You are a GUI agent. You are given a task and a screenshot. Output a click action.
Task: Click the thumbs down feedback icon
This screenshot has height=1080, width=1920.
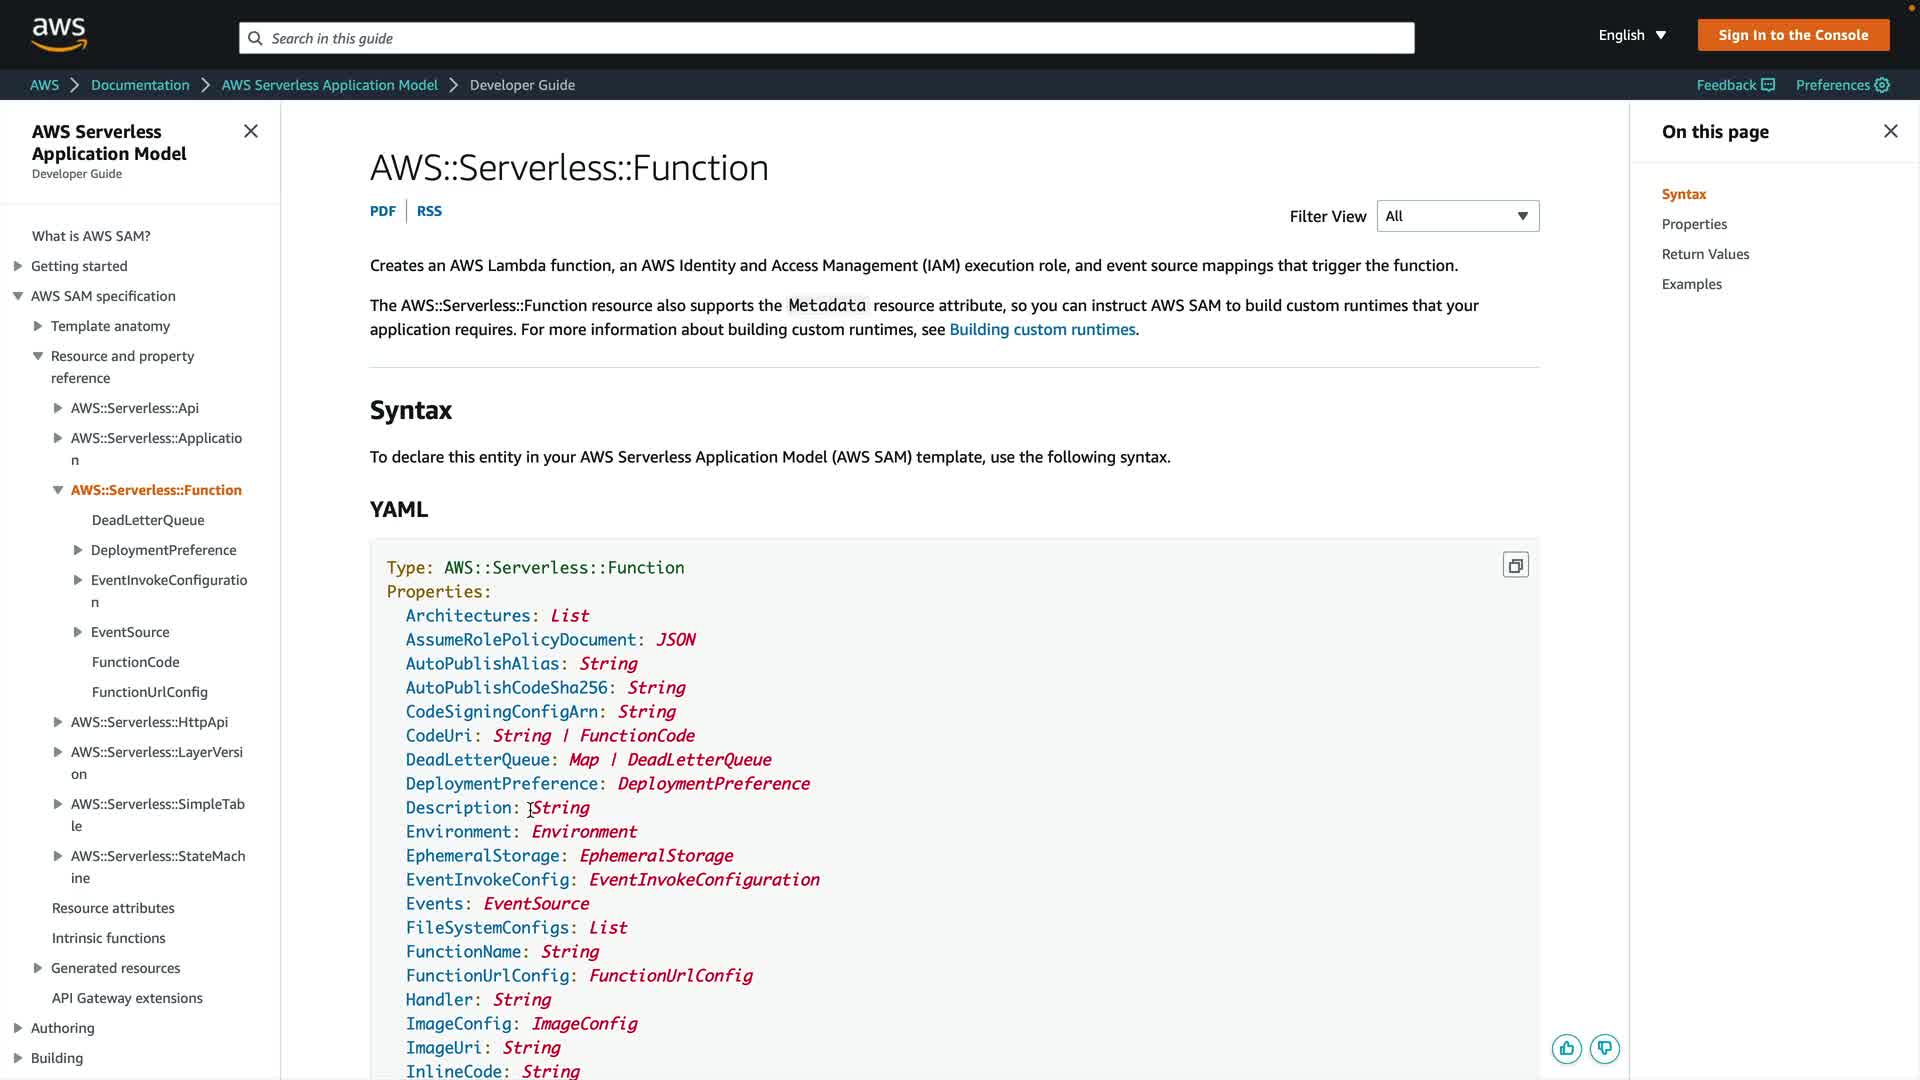pos(1604,1049)
